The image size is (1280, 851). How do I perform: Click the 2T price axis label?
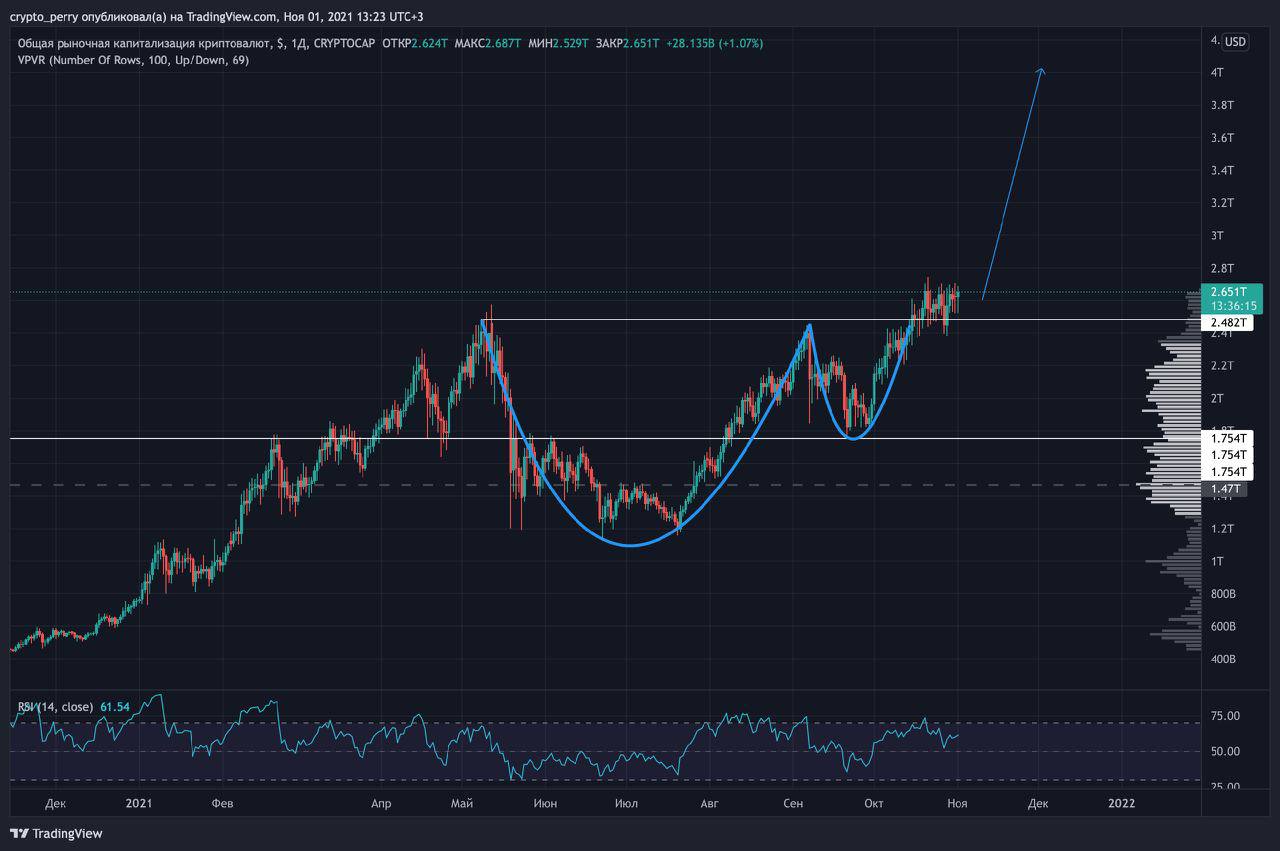pyautogui.click(x=1218, y=399)
